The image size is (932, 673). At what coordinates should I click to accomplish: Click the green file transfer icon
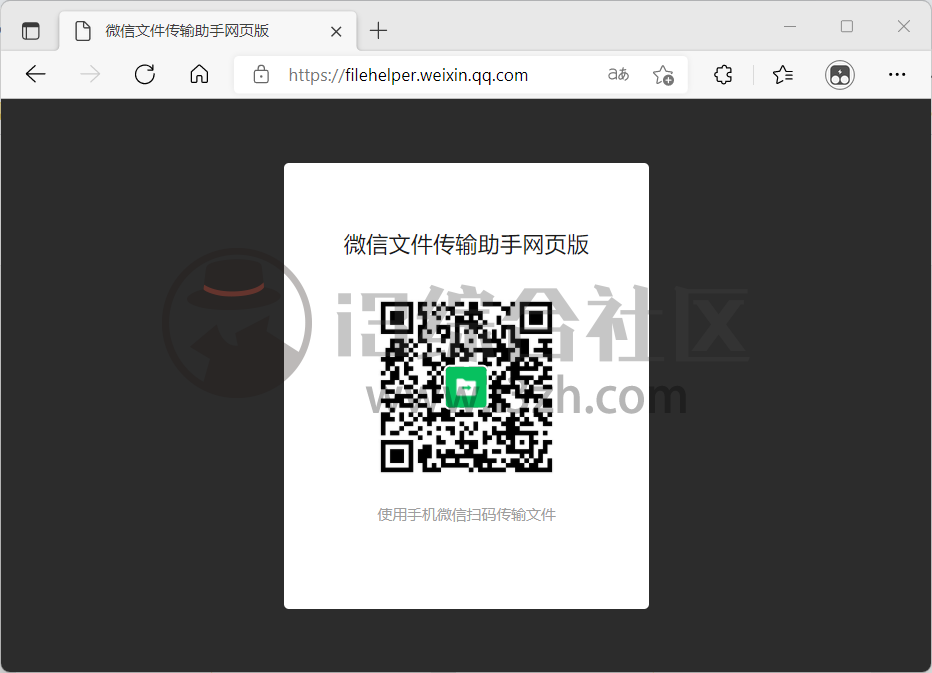(x=467, y=387)
